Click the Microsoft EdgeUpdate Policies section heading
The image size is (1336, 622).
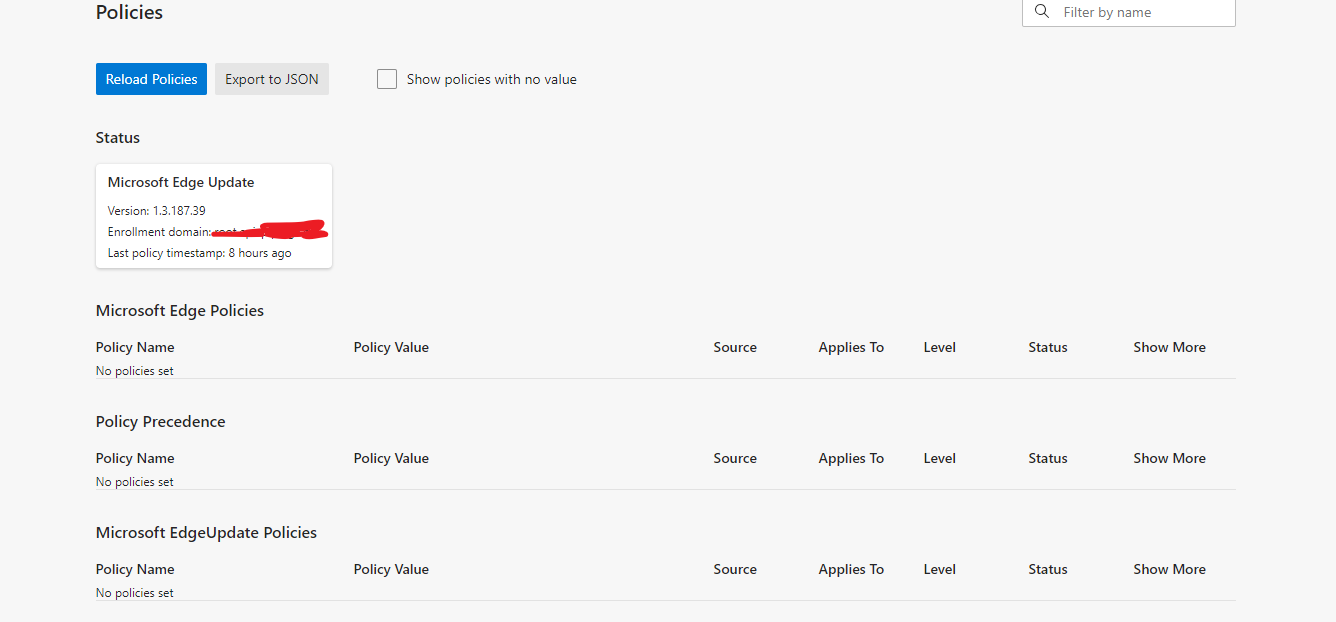pos(206,533)
